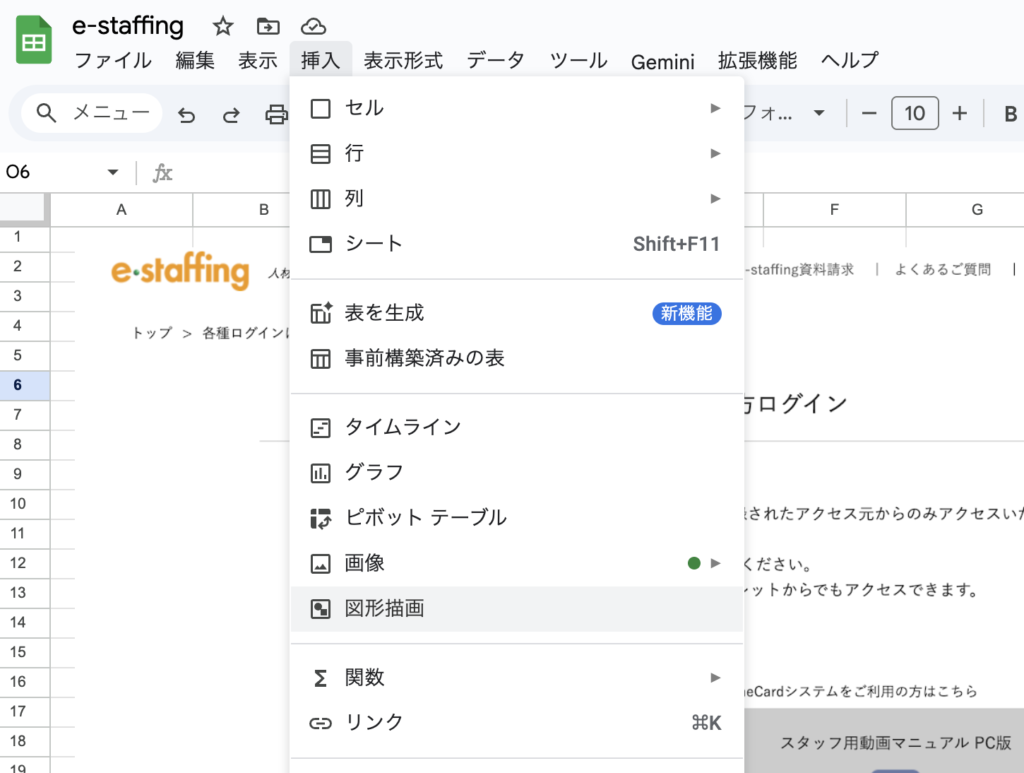
Task: Decrease font size with minus button
Action: point(868,113)
